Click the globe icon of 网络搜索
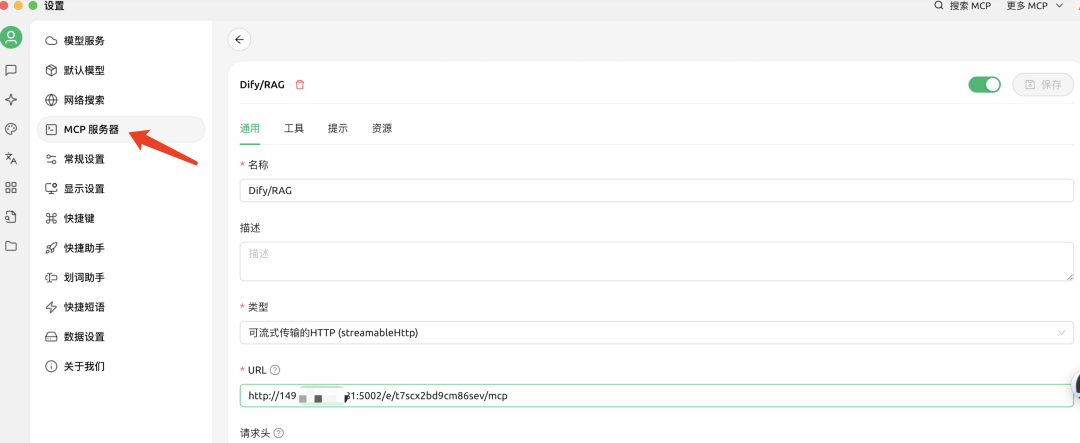Screen dimensions: 1080x443 pyautogui.click(x=51, y=100)
